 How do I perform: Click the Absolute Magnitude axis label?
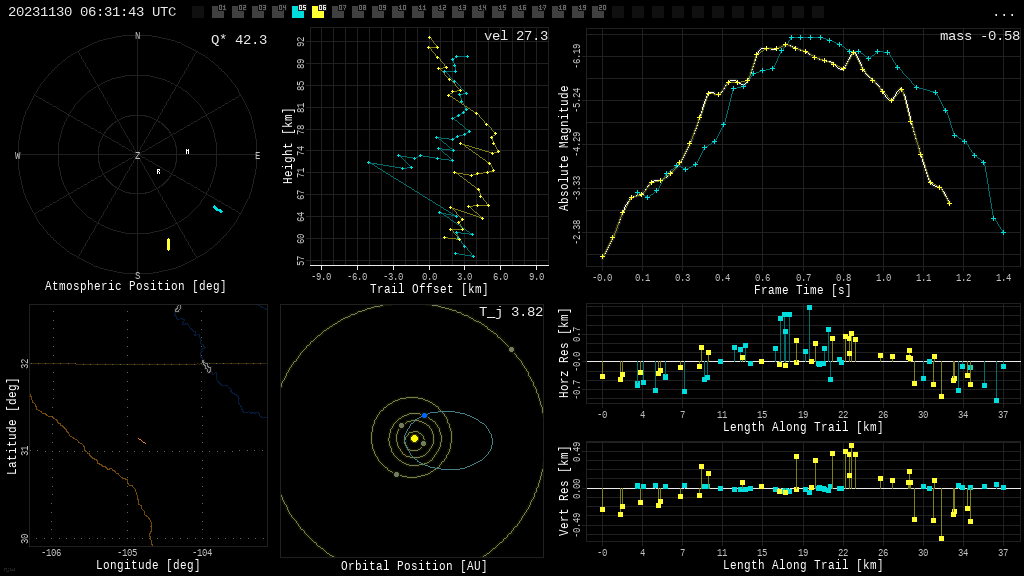coord(564,148)
